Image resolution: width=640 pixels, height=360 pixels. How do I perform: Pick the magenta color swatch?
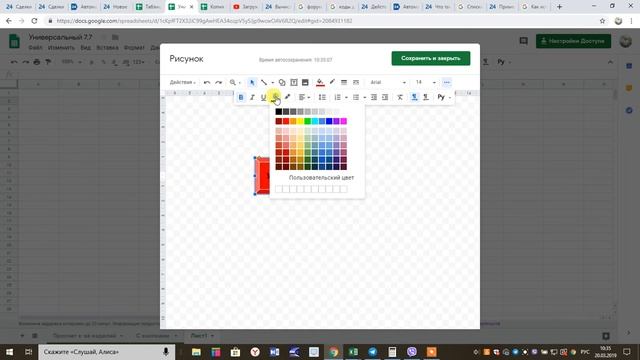click(344, 121)
